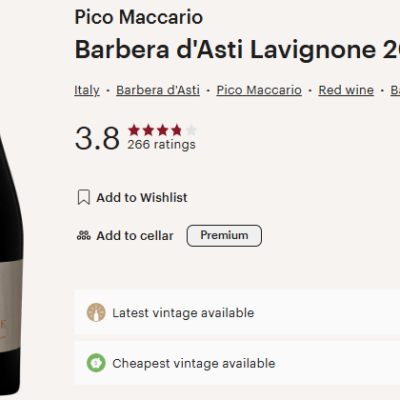Screen dimensions: 400x400
Task: Click the cellar bottles icon
Action: pyautogui.click(x=84, y=235)
